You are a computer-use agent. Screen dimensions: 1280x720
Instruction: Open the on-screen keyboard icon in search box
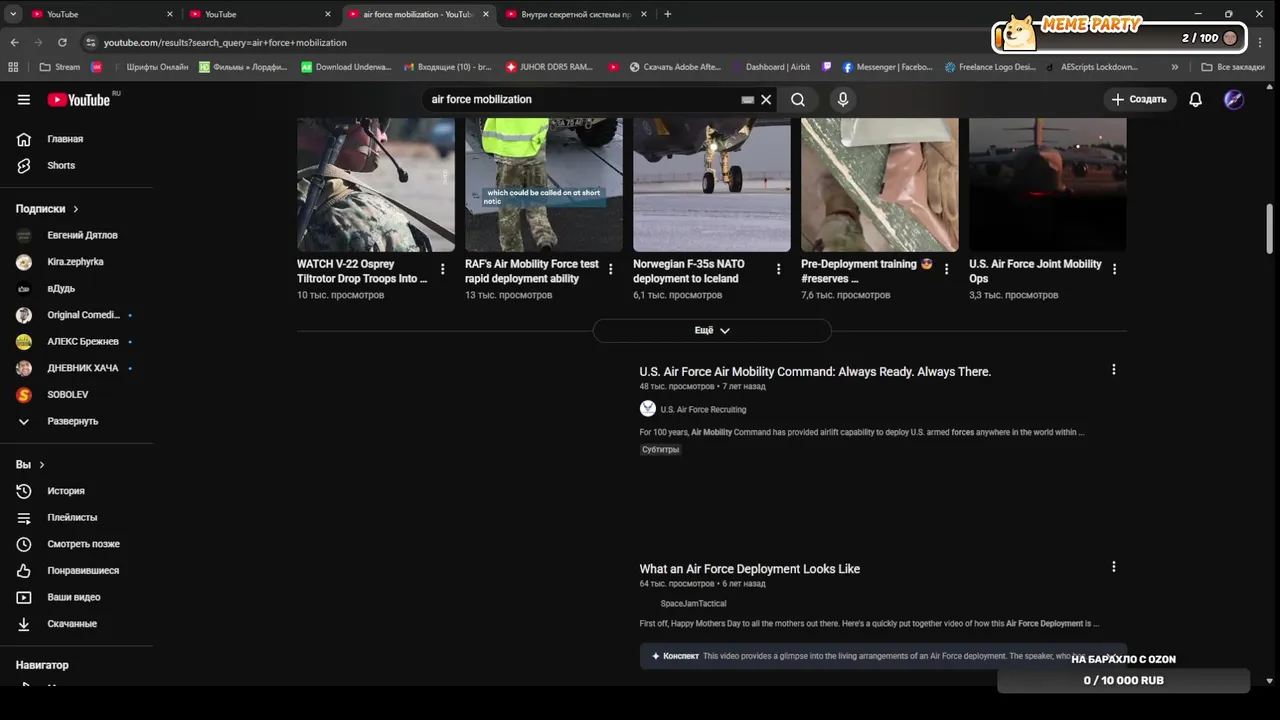point(747,100)
